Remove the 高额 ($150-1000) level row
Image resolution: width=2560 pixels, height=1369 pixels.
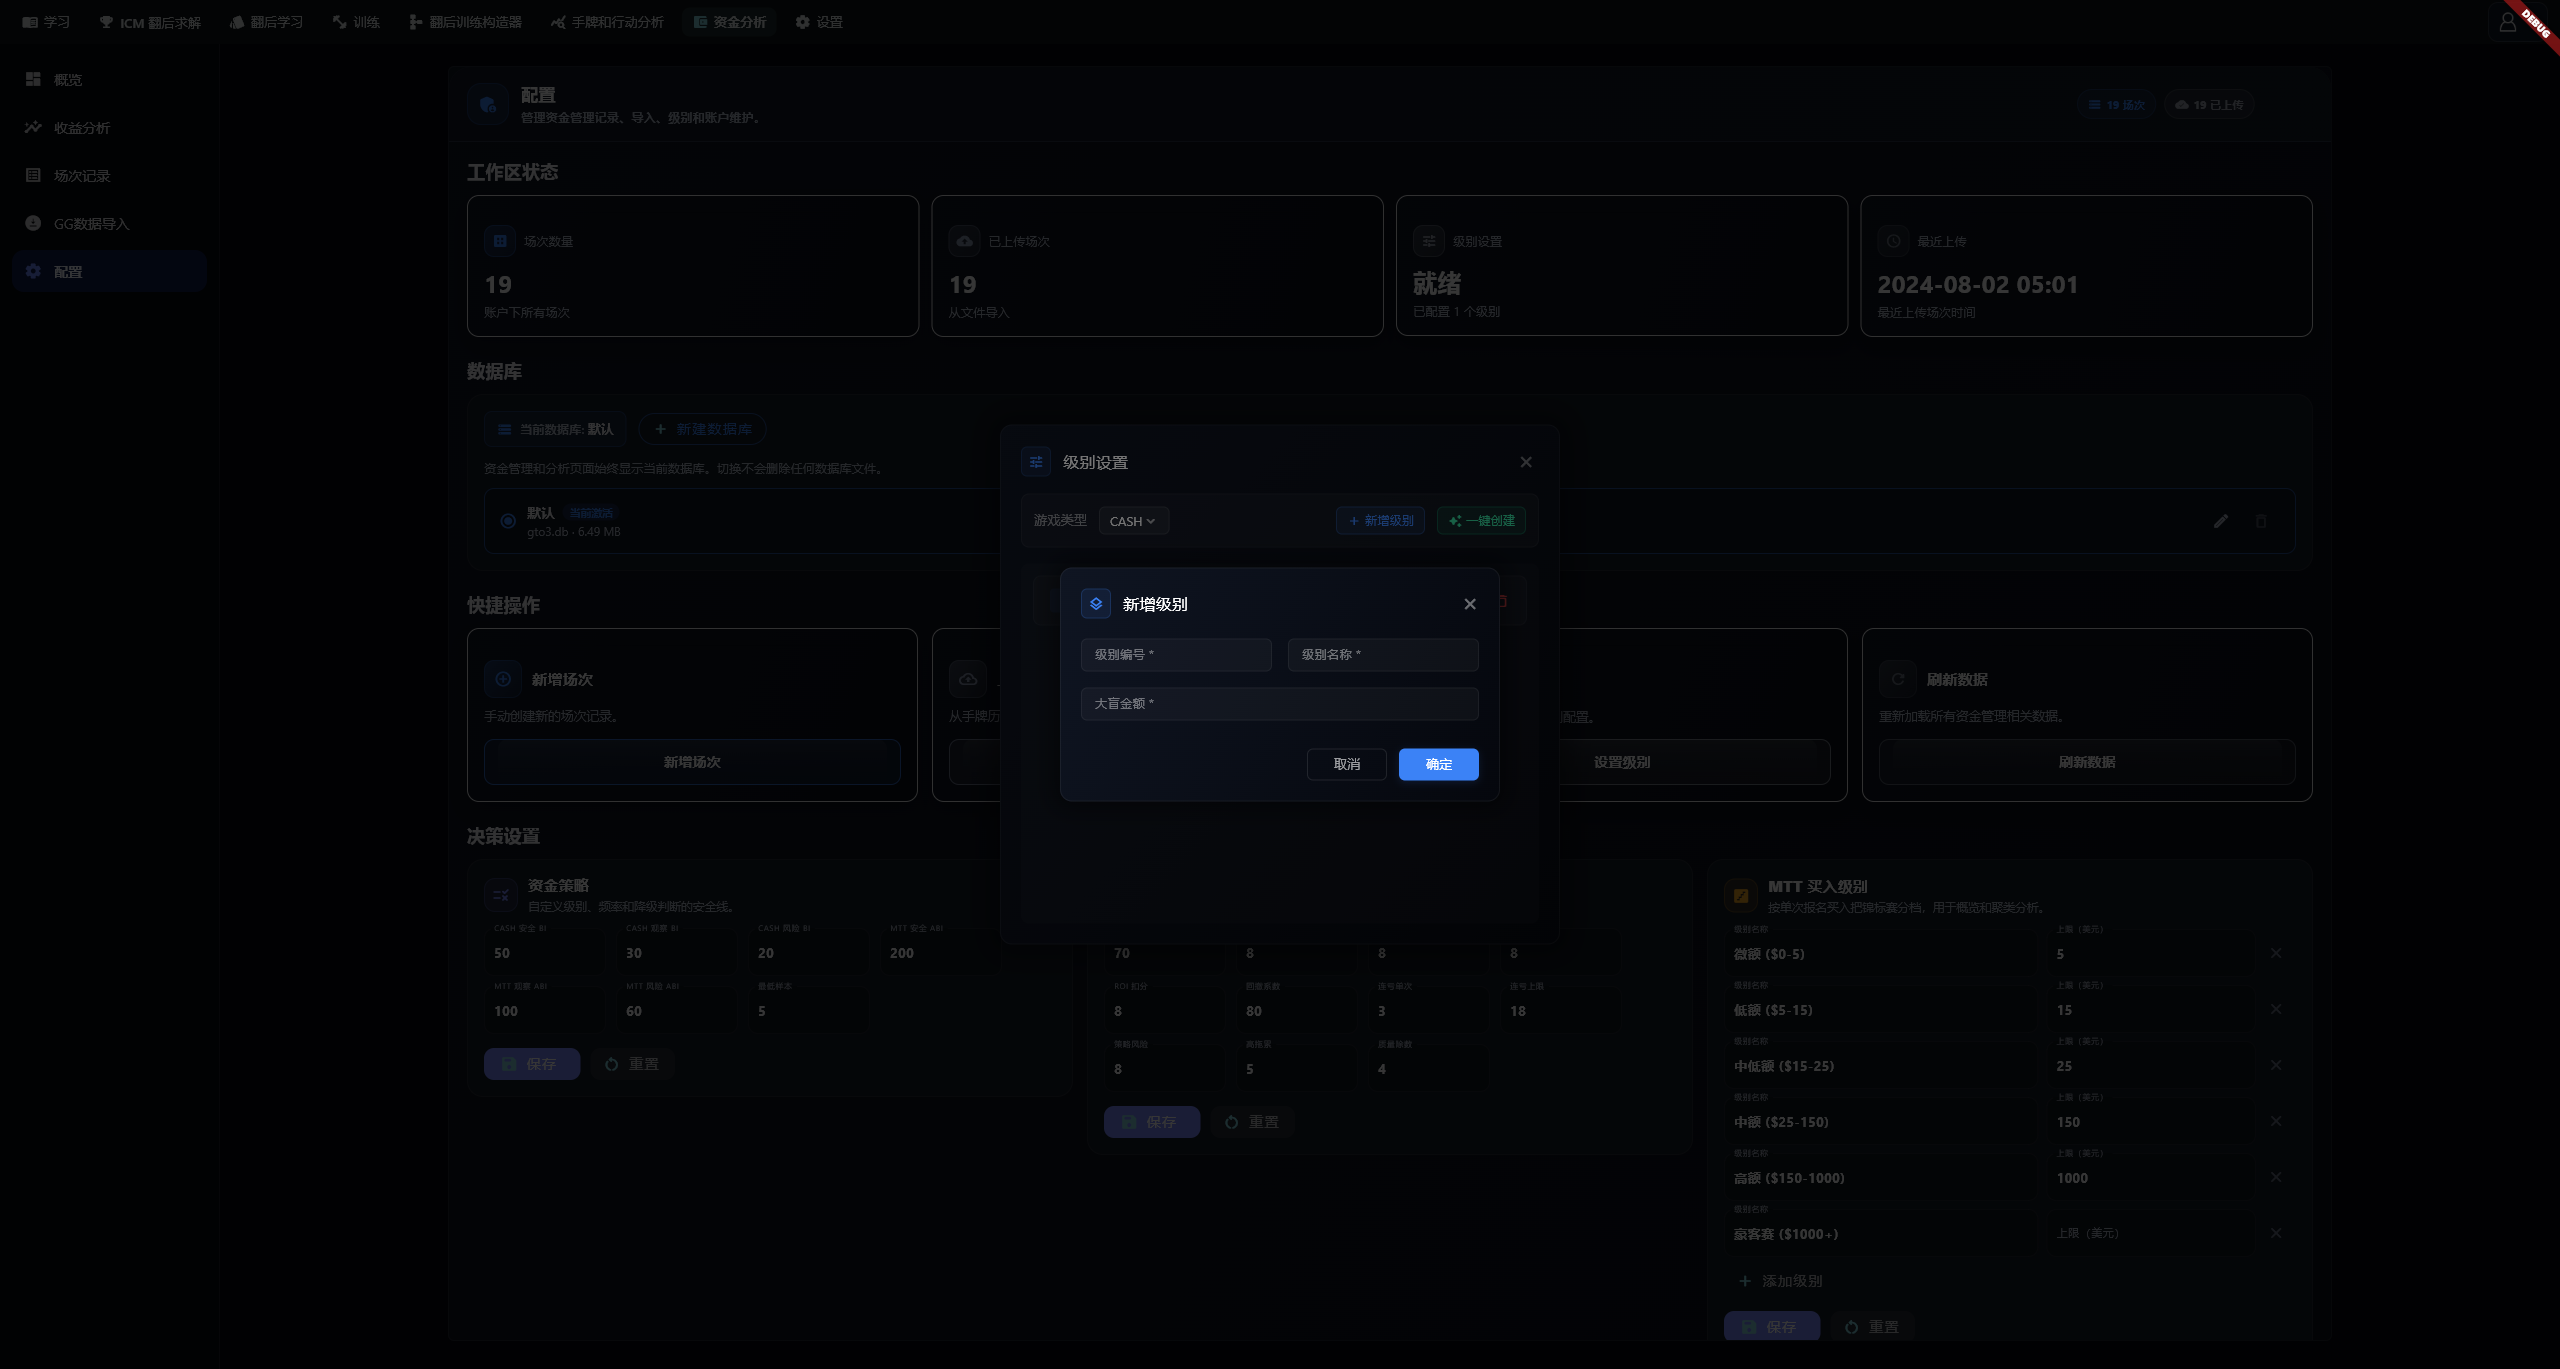(x=2276, y=1177)
